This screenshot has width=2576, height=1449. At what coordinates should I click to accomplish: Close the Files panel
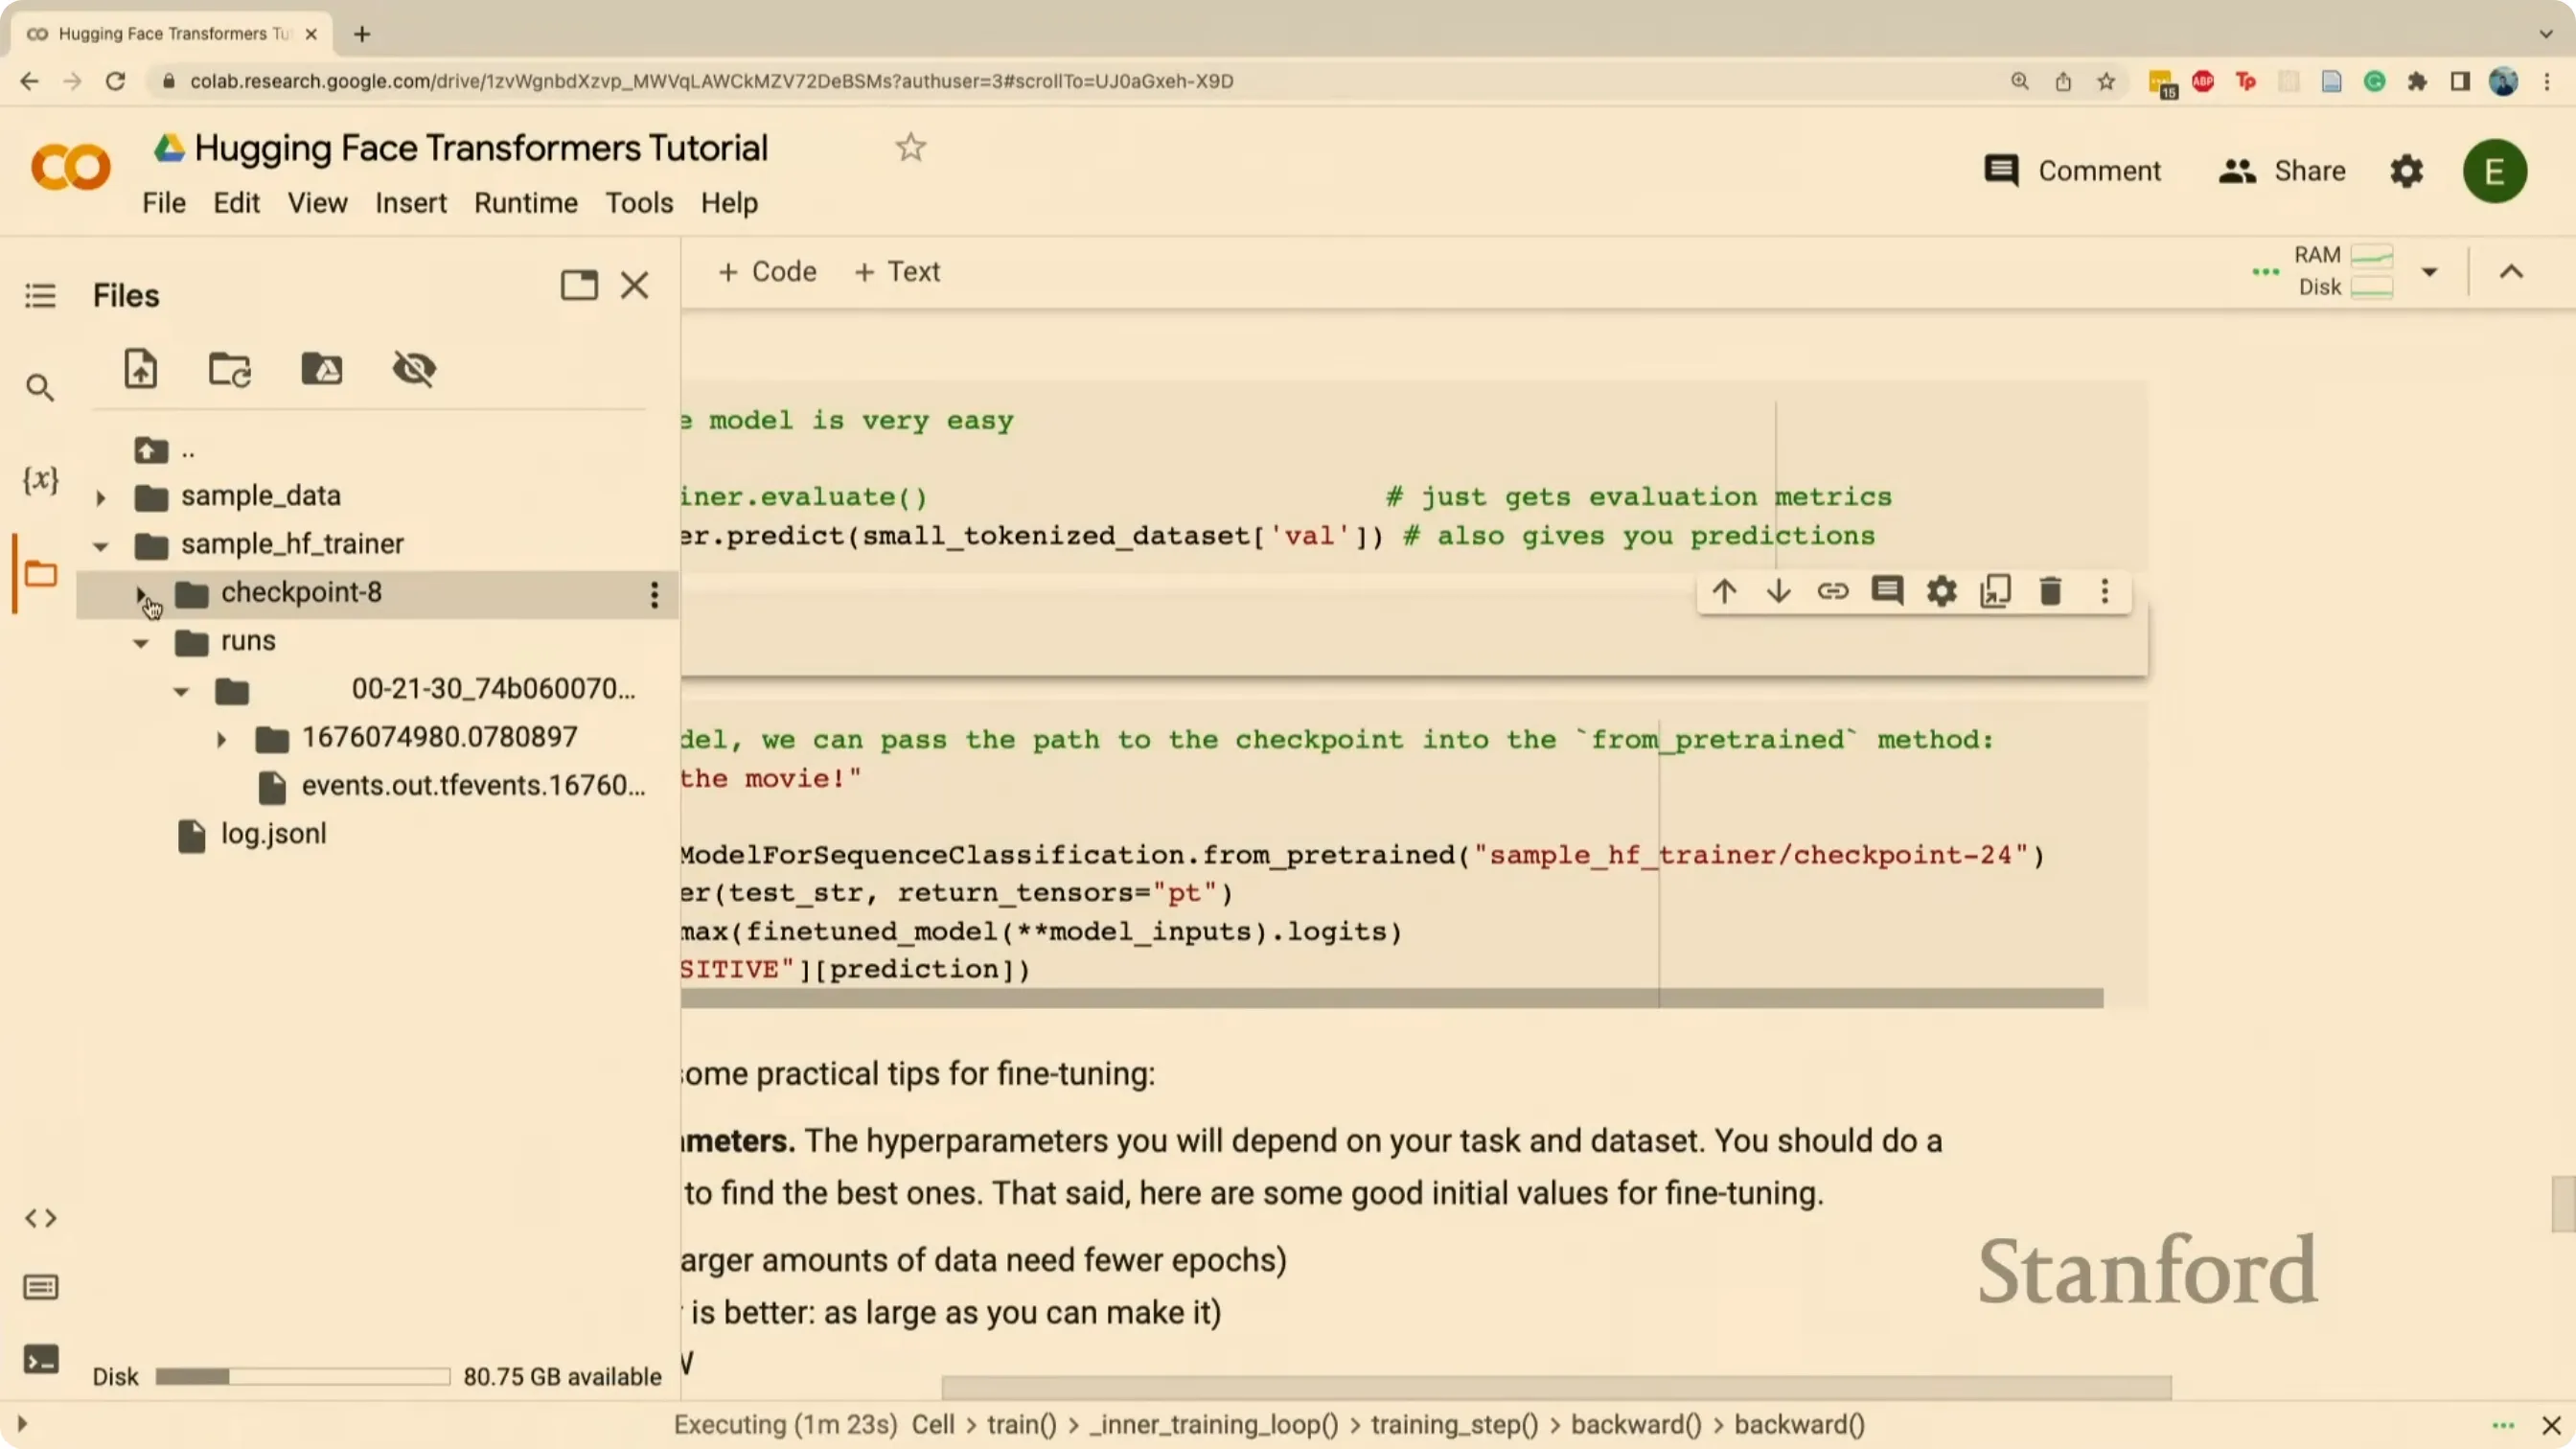click(x=635, y=286)
